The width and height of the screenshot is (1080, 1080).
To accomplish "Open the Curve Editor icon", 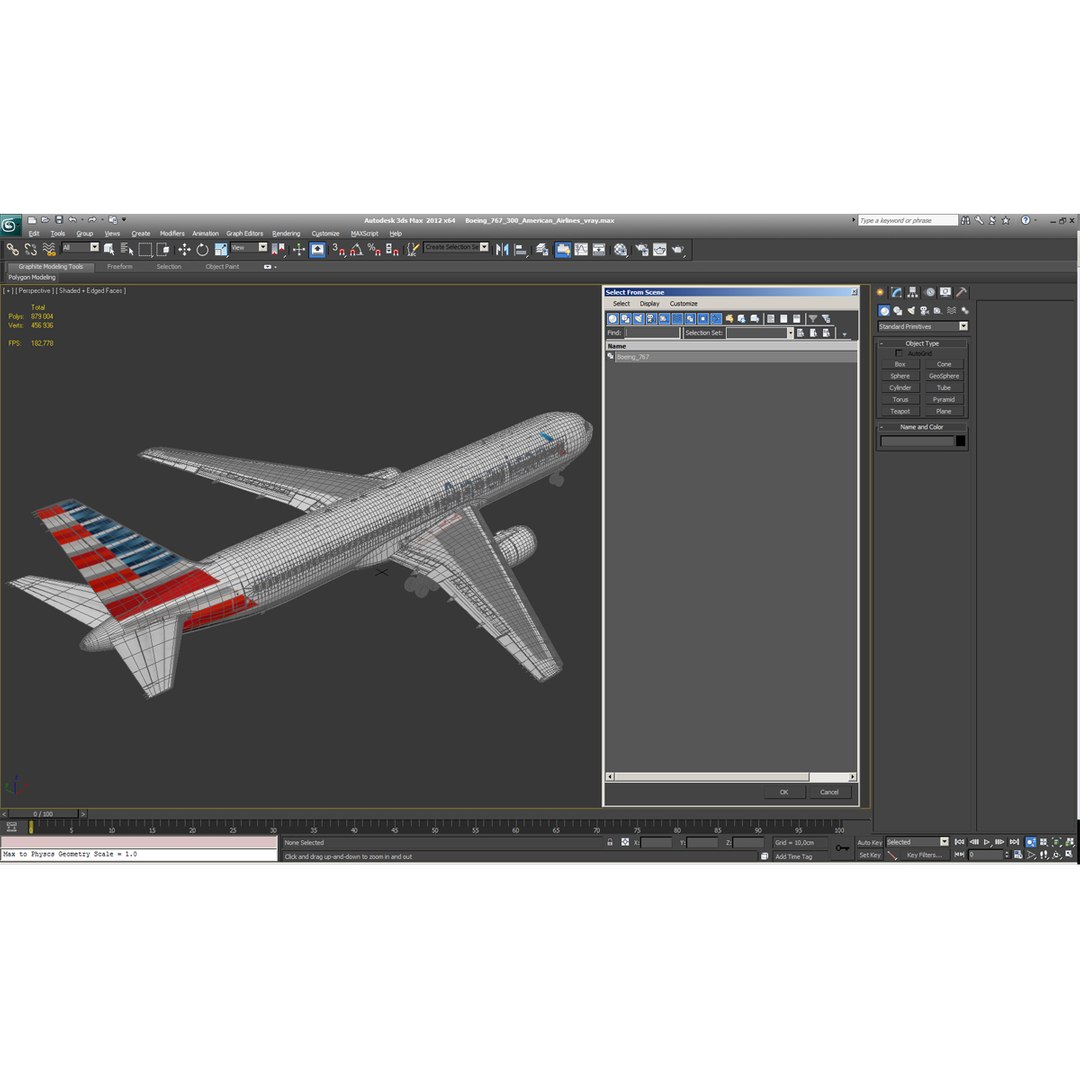I will coord(581,249).
